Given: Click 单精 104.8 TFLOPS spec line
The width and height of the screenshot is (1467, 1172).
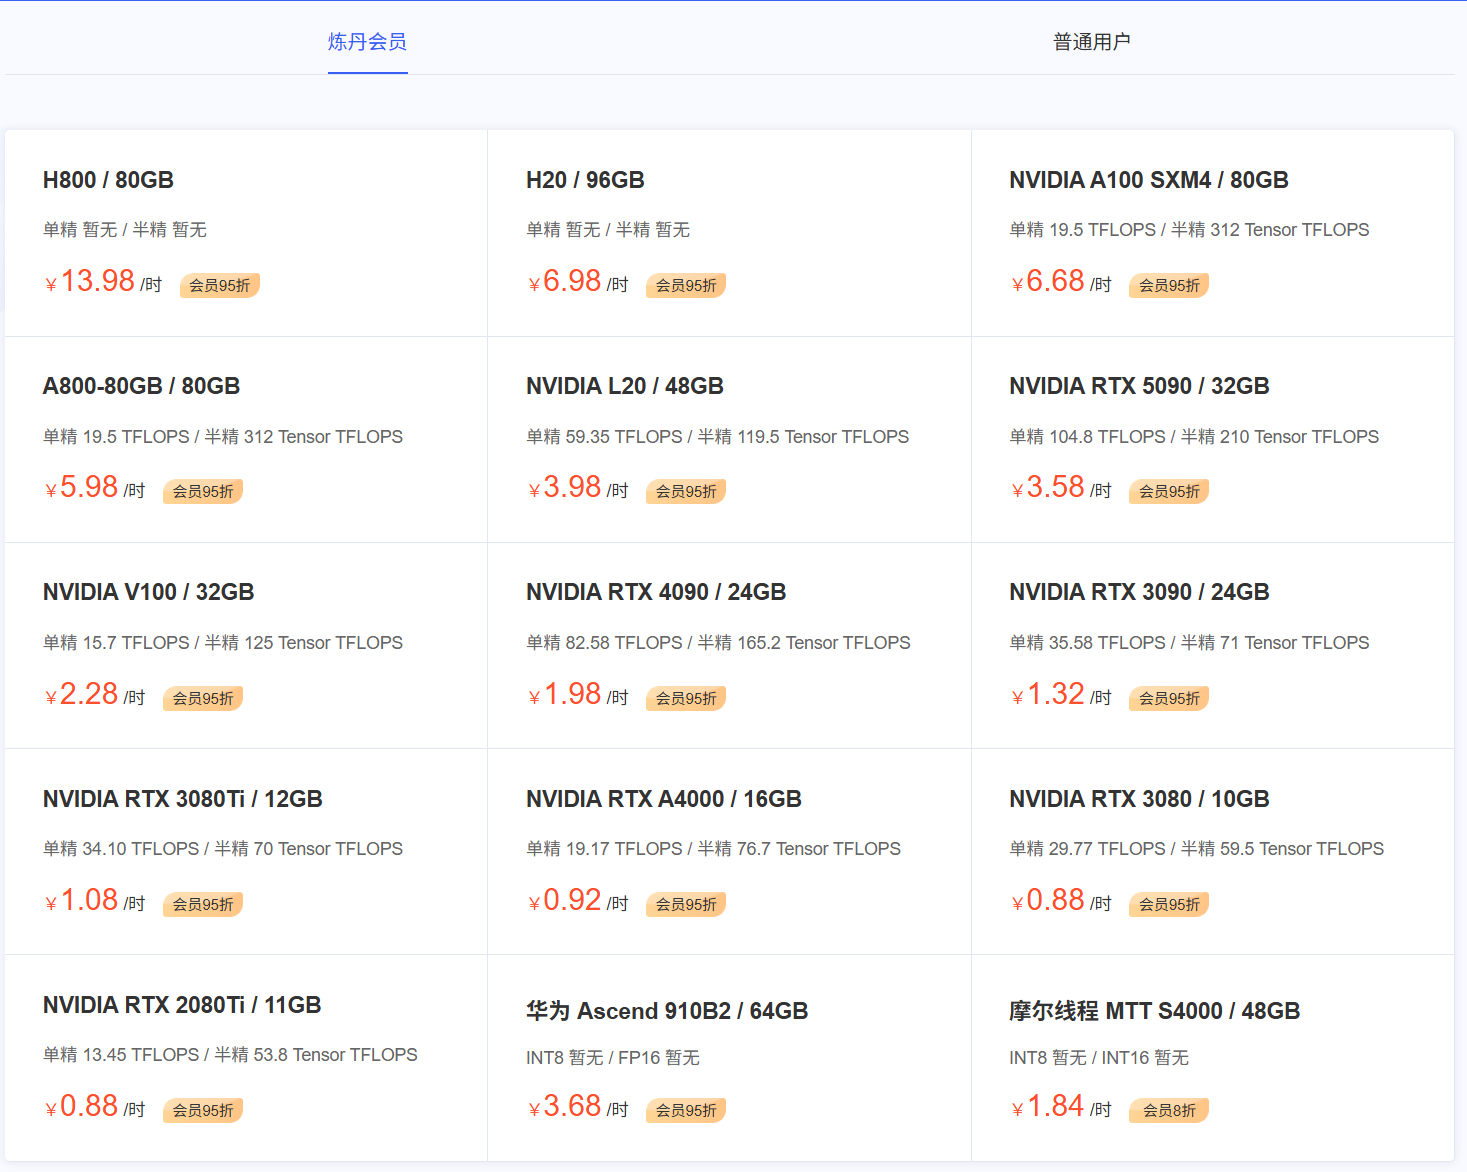Looking at the screenshot, I should (1194, 437).
